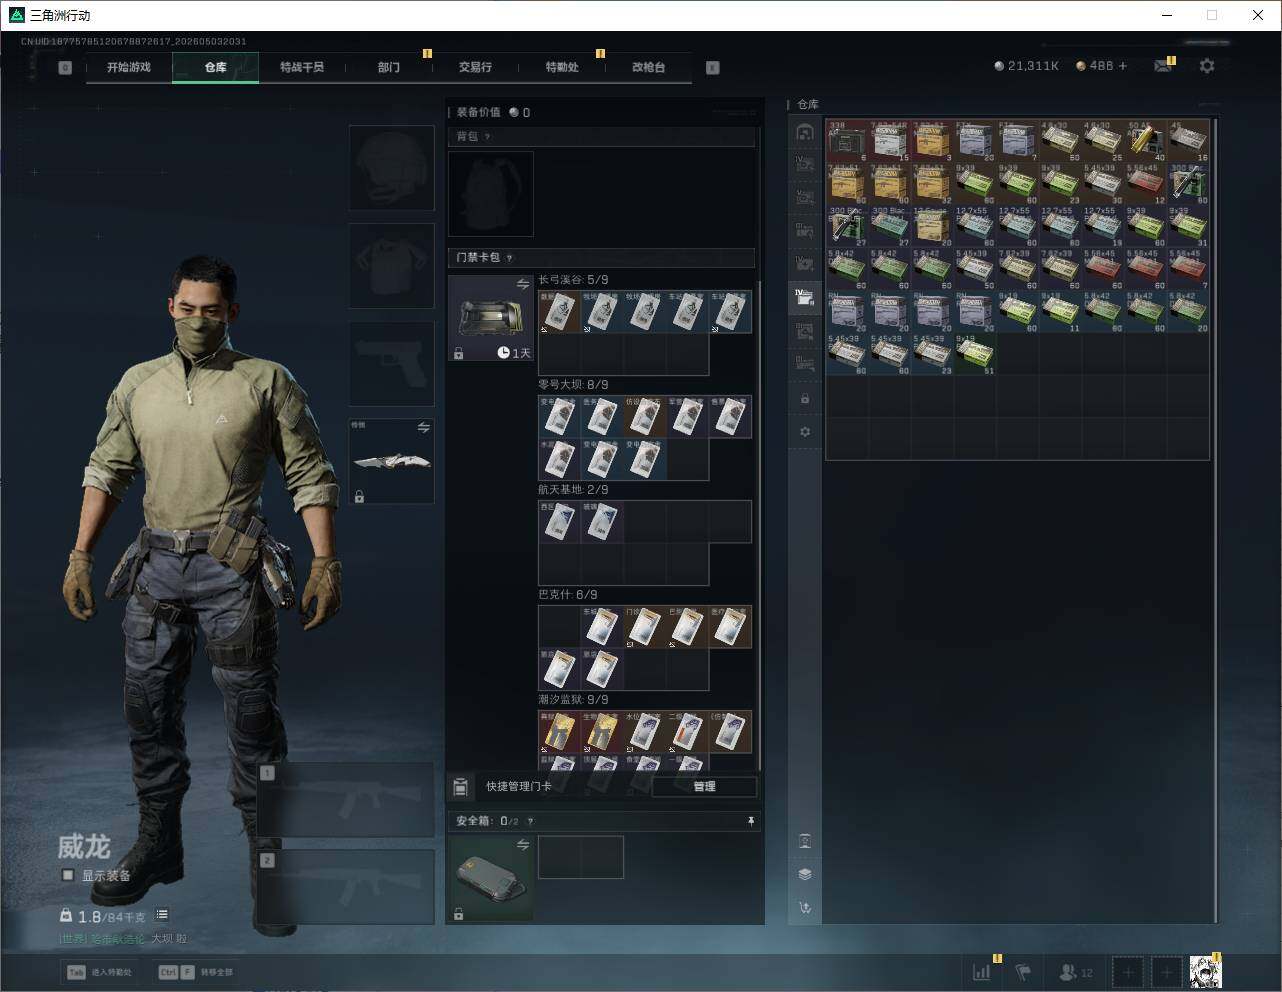The image size is (1282, 992).
Task: Select the empty helmet equipment slot
Action: pos(391,168)
